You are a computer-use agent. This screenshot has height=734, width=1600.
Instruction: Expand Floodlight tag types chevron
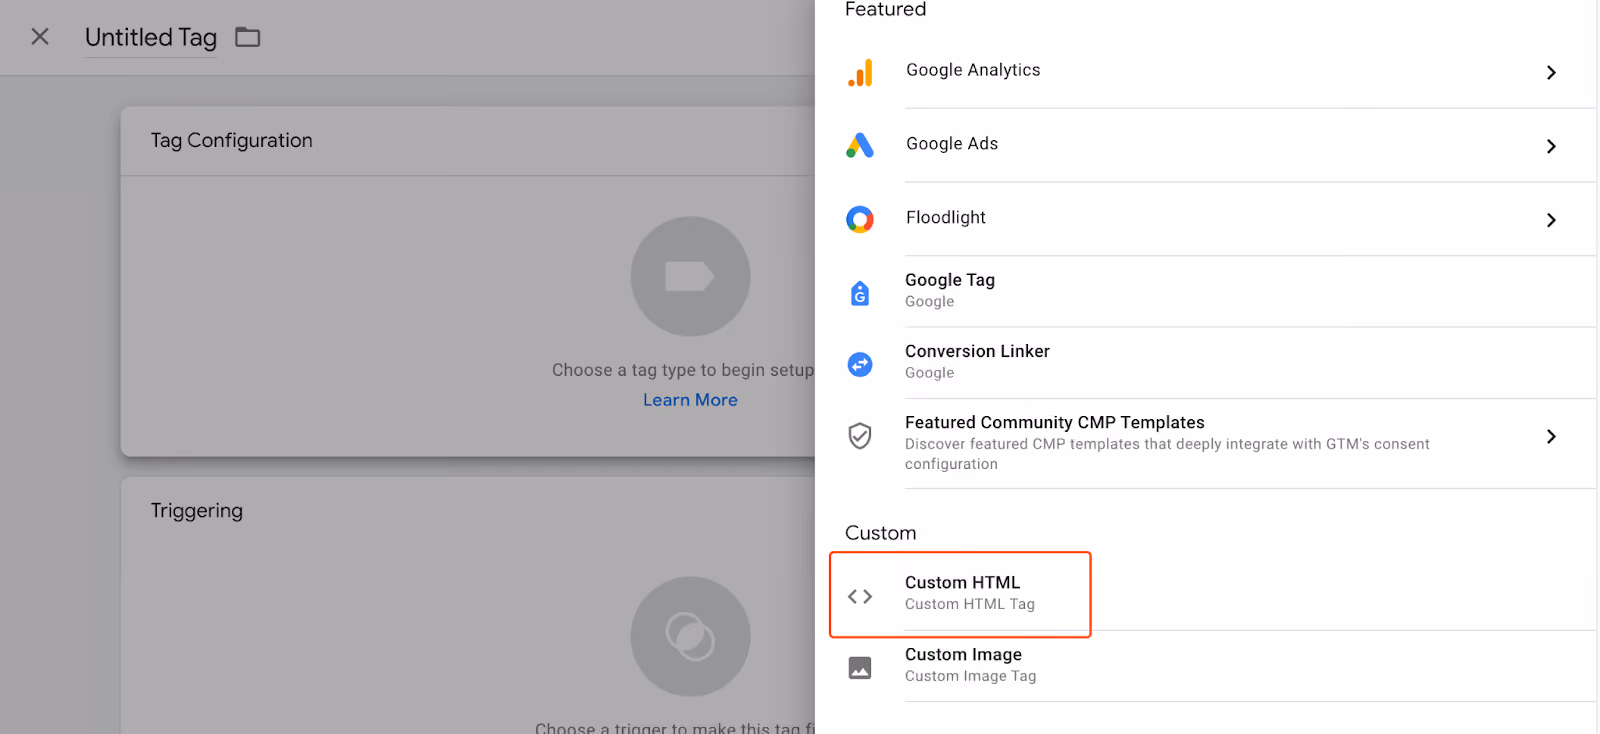pos(1551,220)
